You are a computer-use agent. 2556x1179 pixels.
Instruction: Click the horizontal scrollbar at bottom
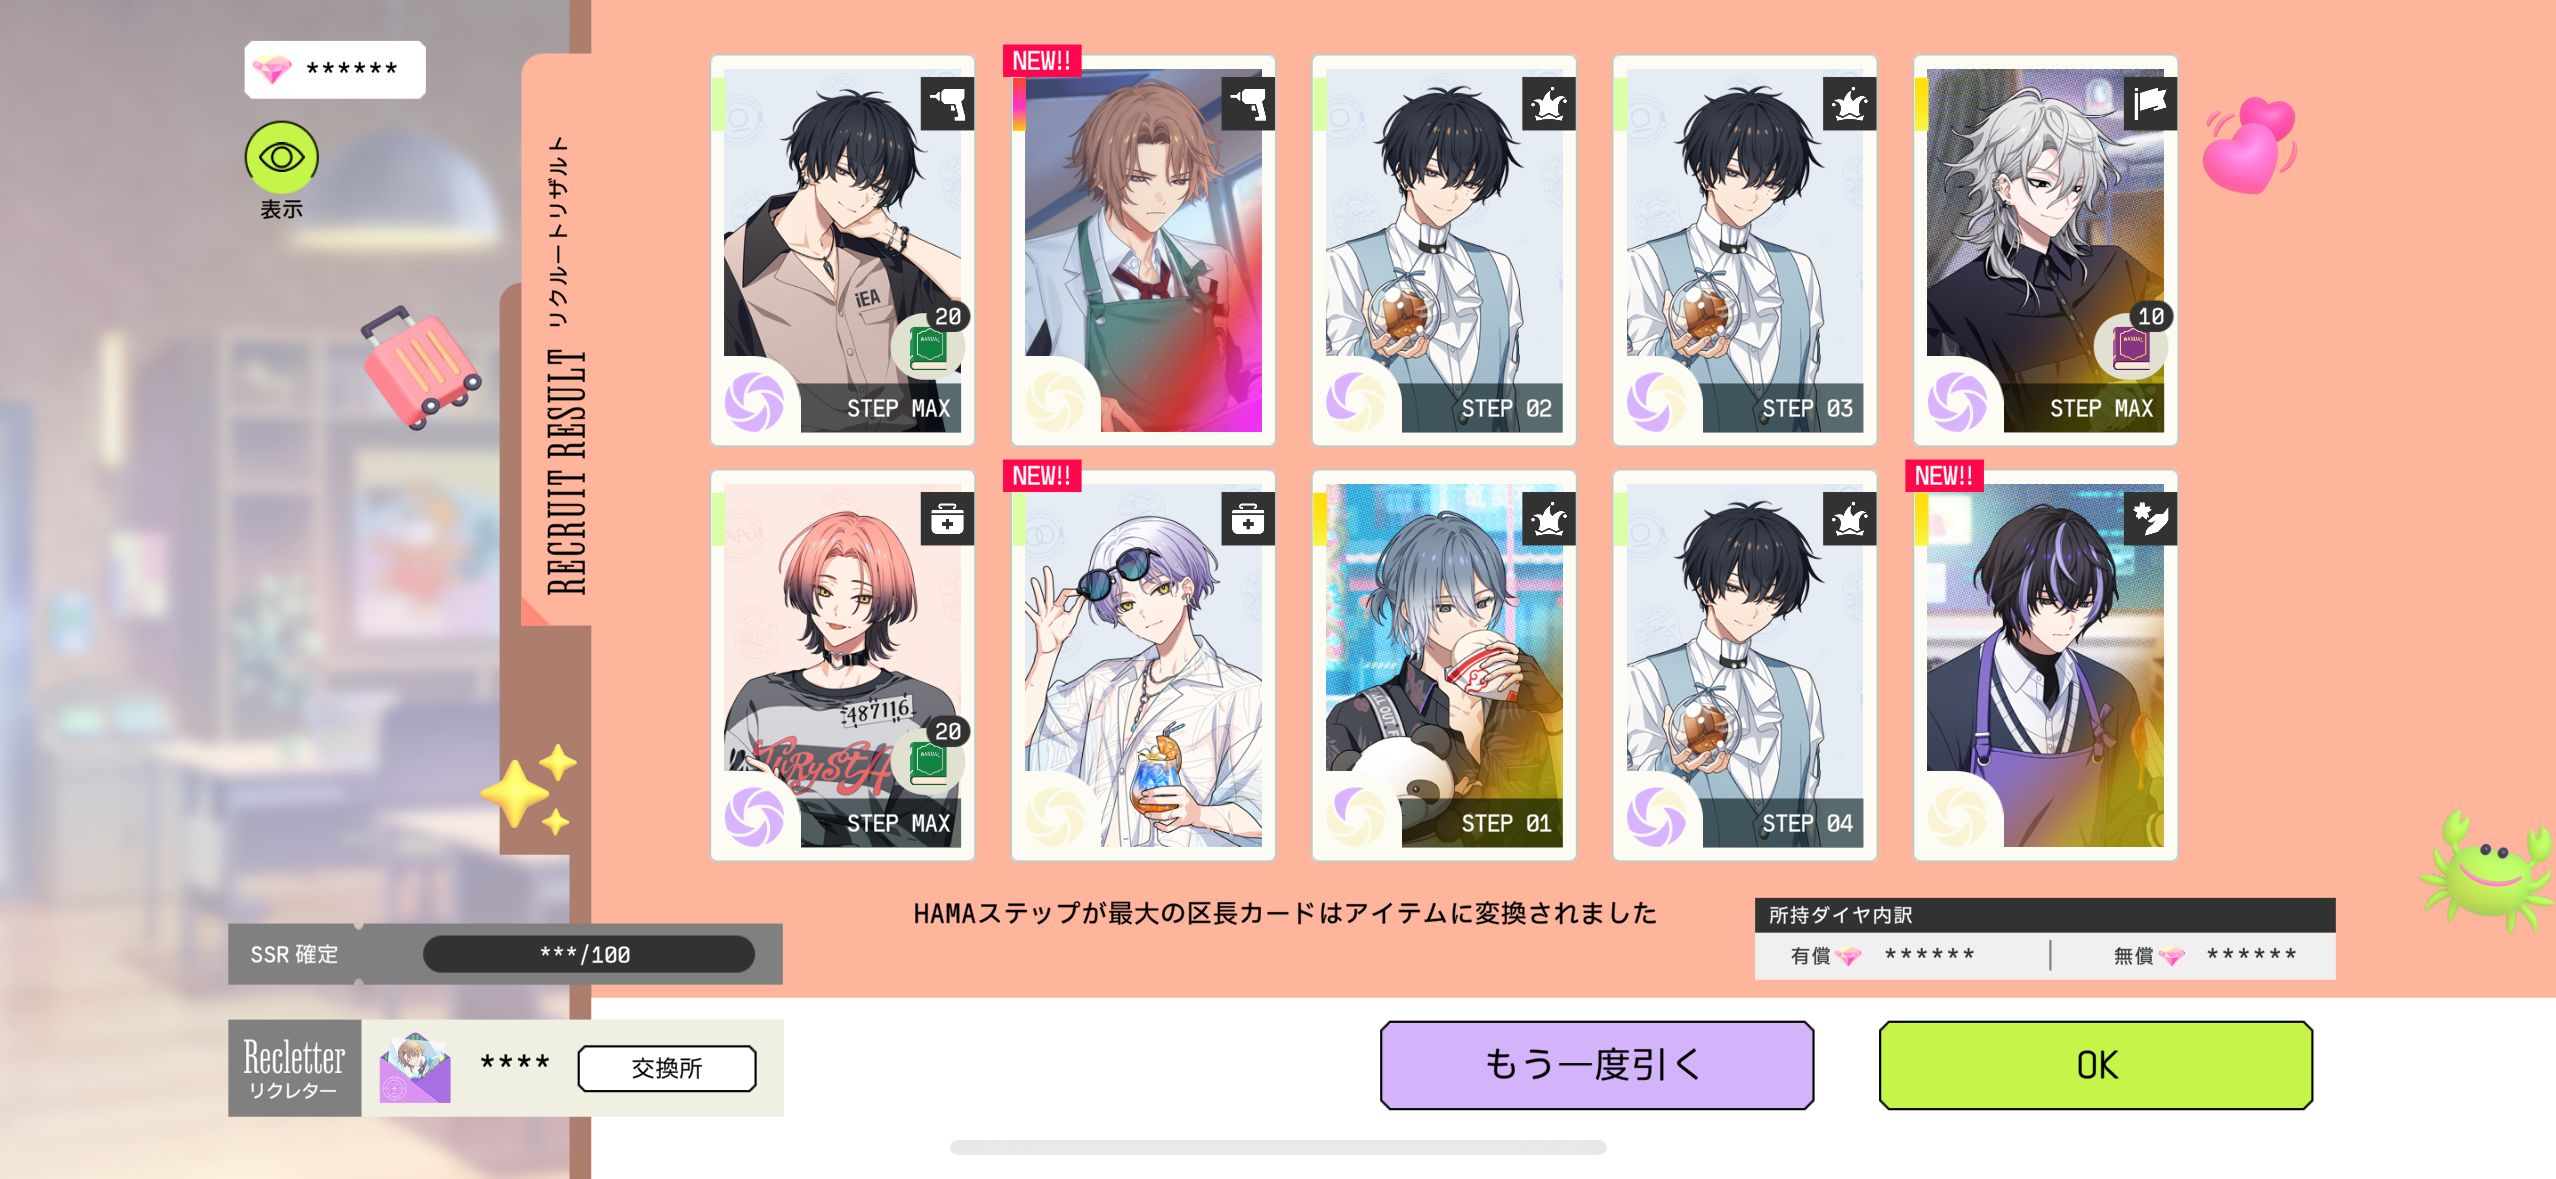1278,1147
